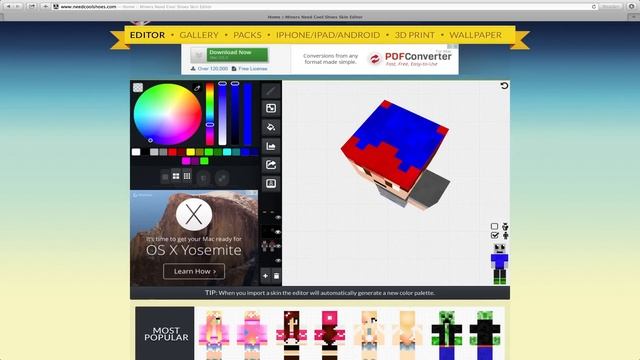The width and height of the screenshot is (640, 360).
Task: Toggle the head part in skin preview
Action: (x=500, y=248)
